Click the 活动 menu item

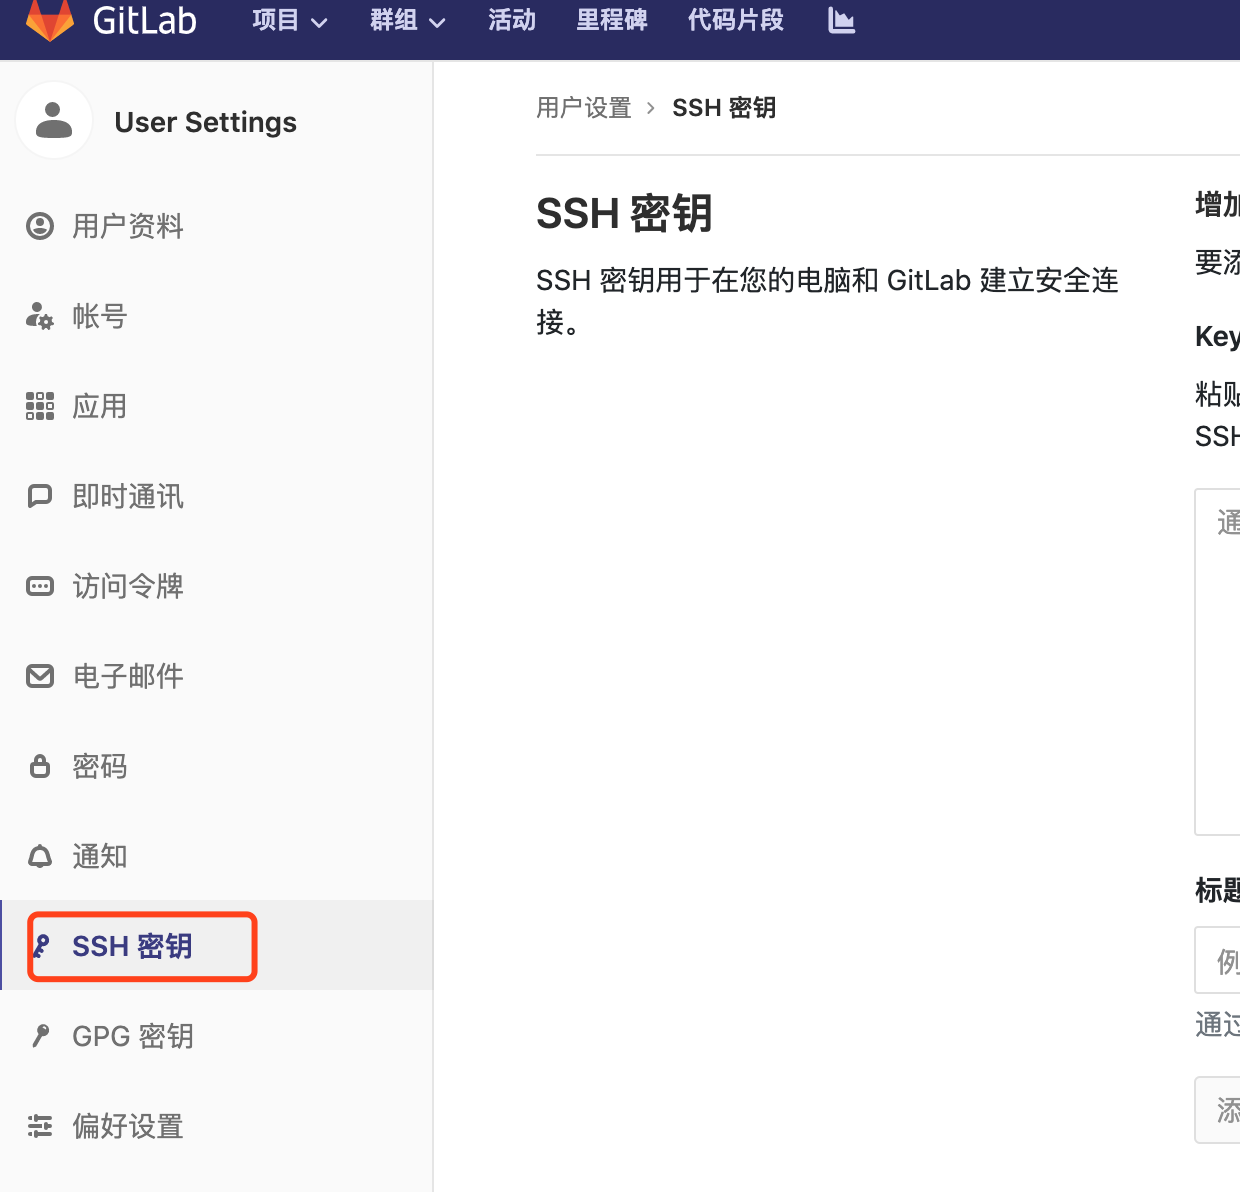coord(511,20)
